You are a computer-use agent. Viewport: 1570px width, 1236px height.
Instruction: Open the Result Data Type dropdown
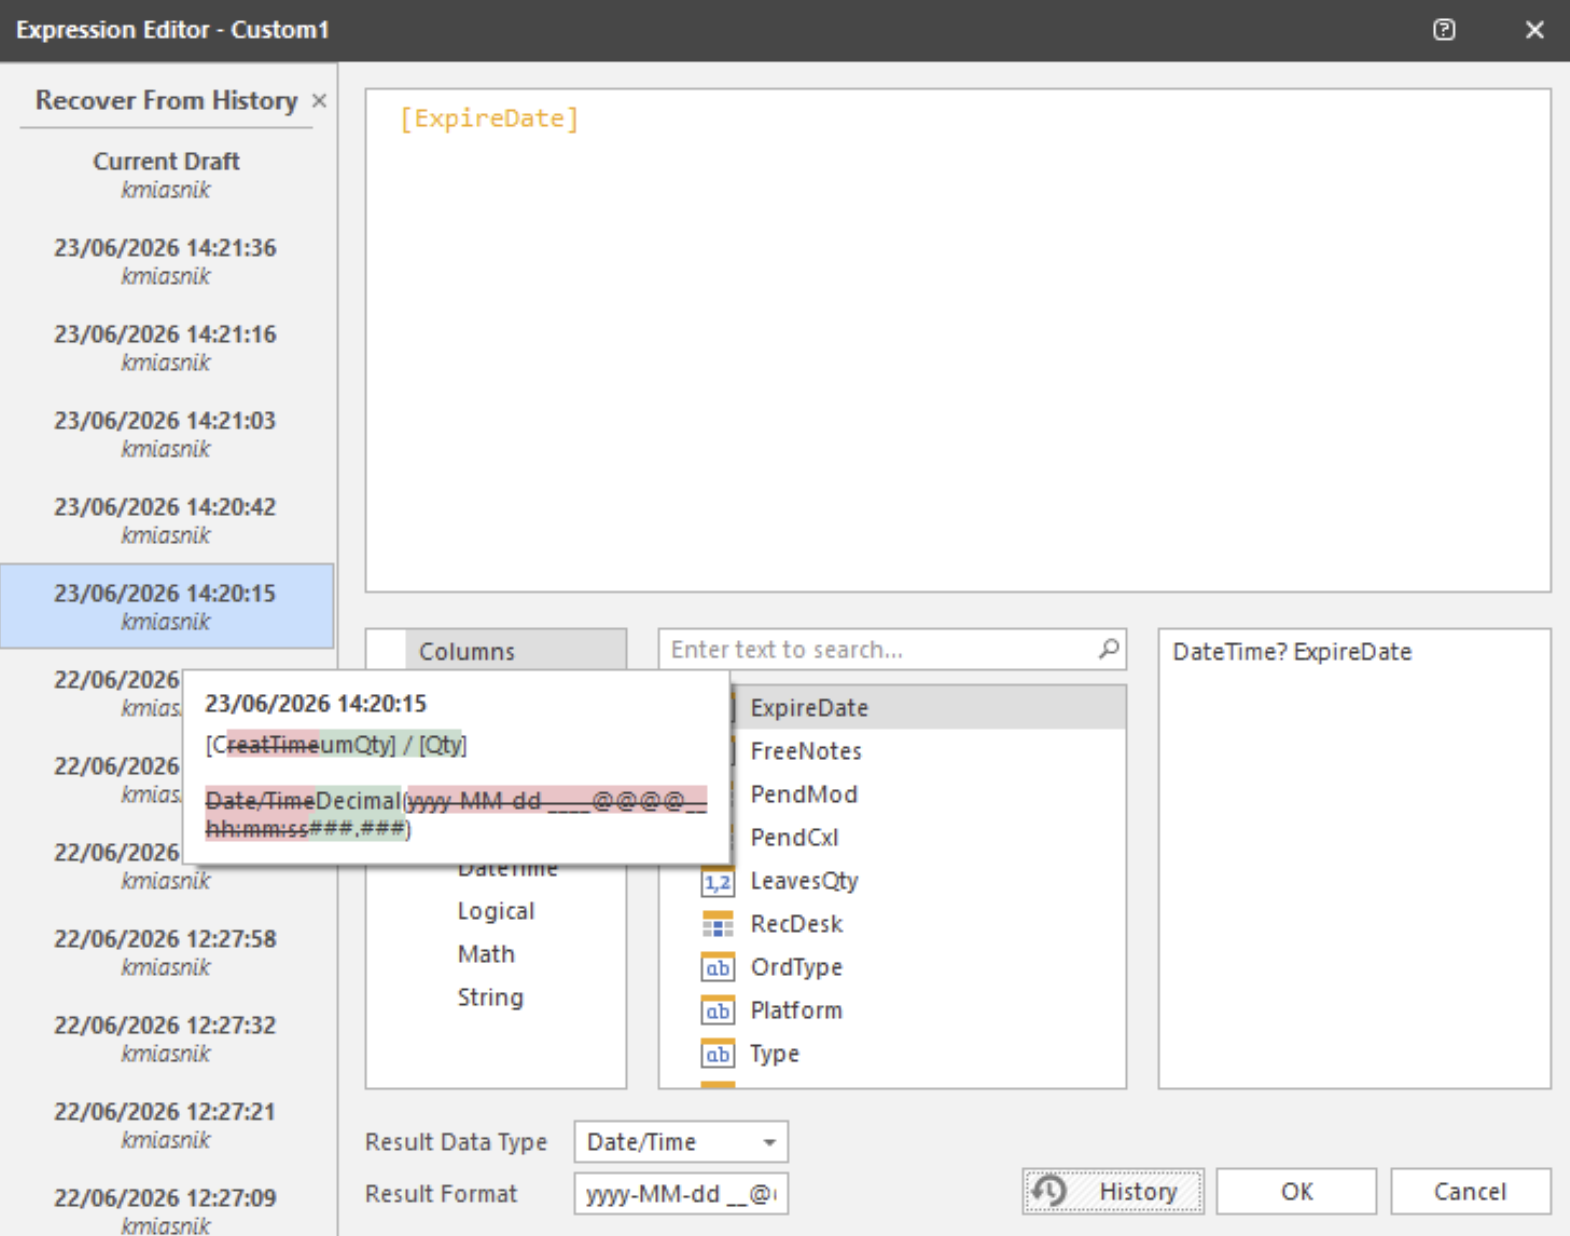click(x=681, y=1141)
